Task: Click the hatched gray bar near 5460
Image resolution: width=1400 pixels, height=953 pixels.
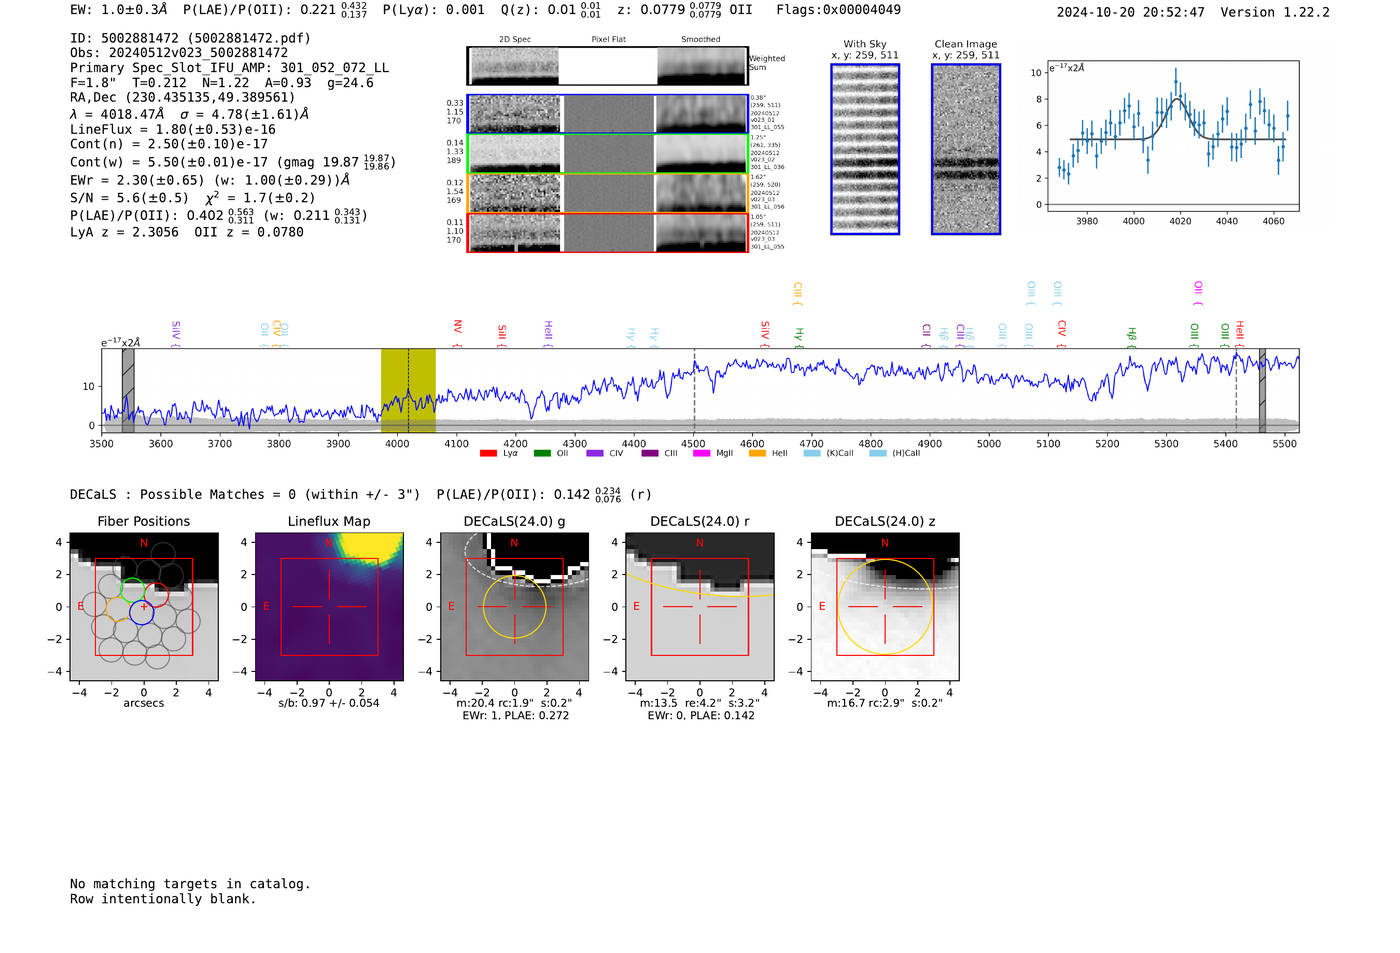Action: click(1262, 391)
